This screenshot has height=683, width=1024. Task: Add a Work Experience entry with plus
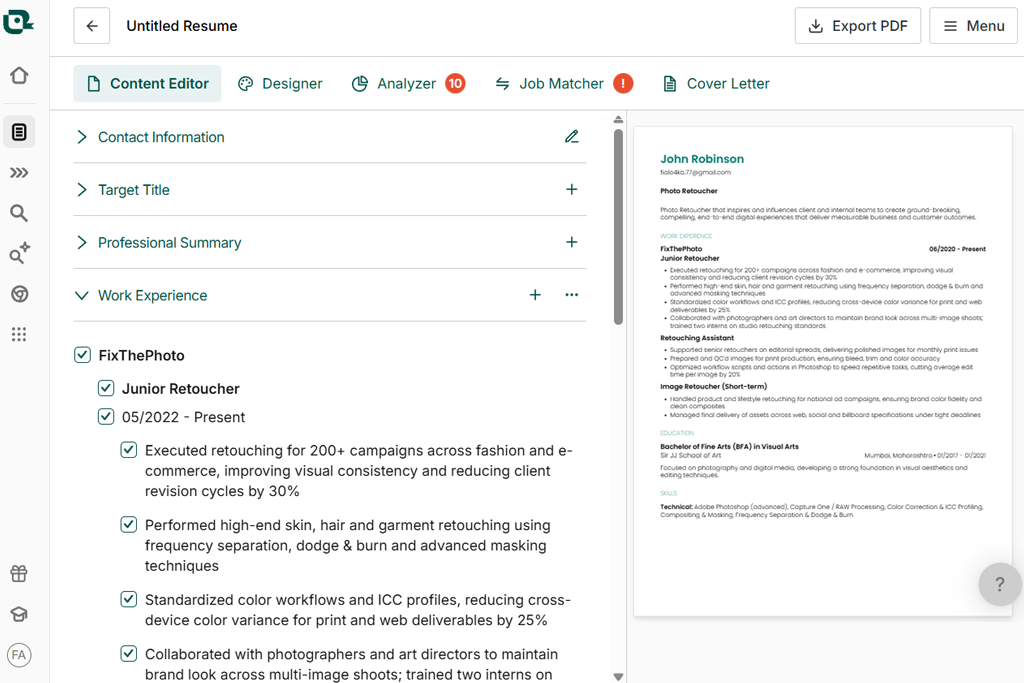coord(535,295)
